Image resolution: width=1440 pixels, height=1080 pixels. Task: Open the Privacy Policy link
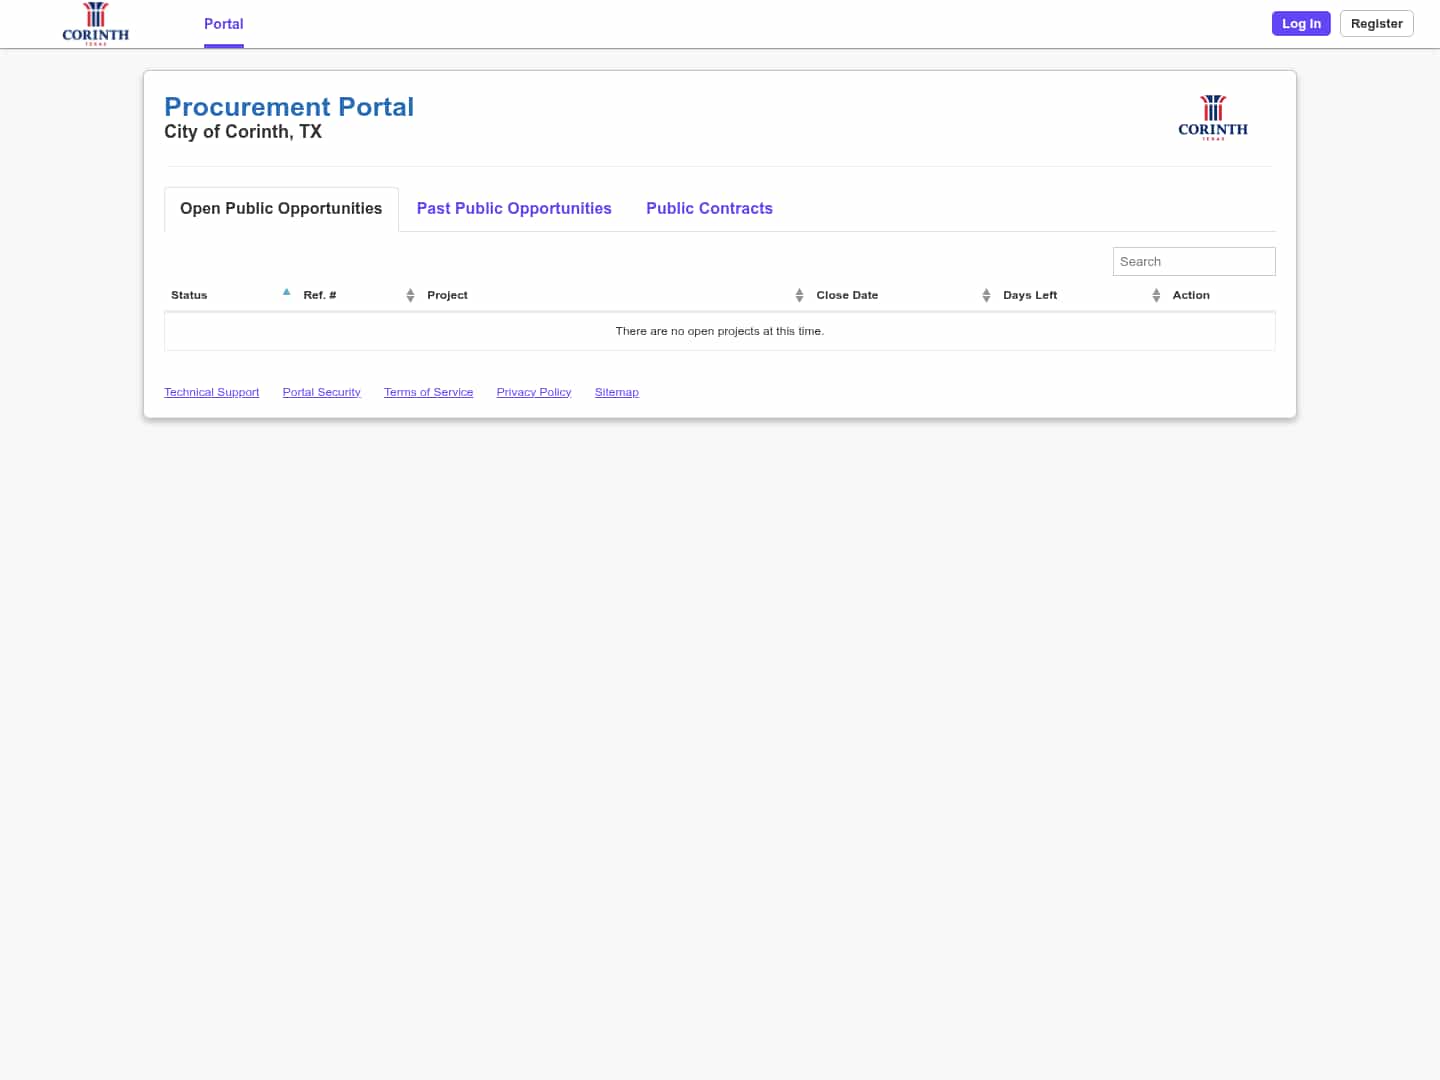pos(534,392)
